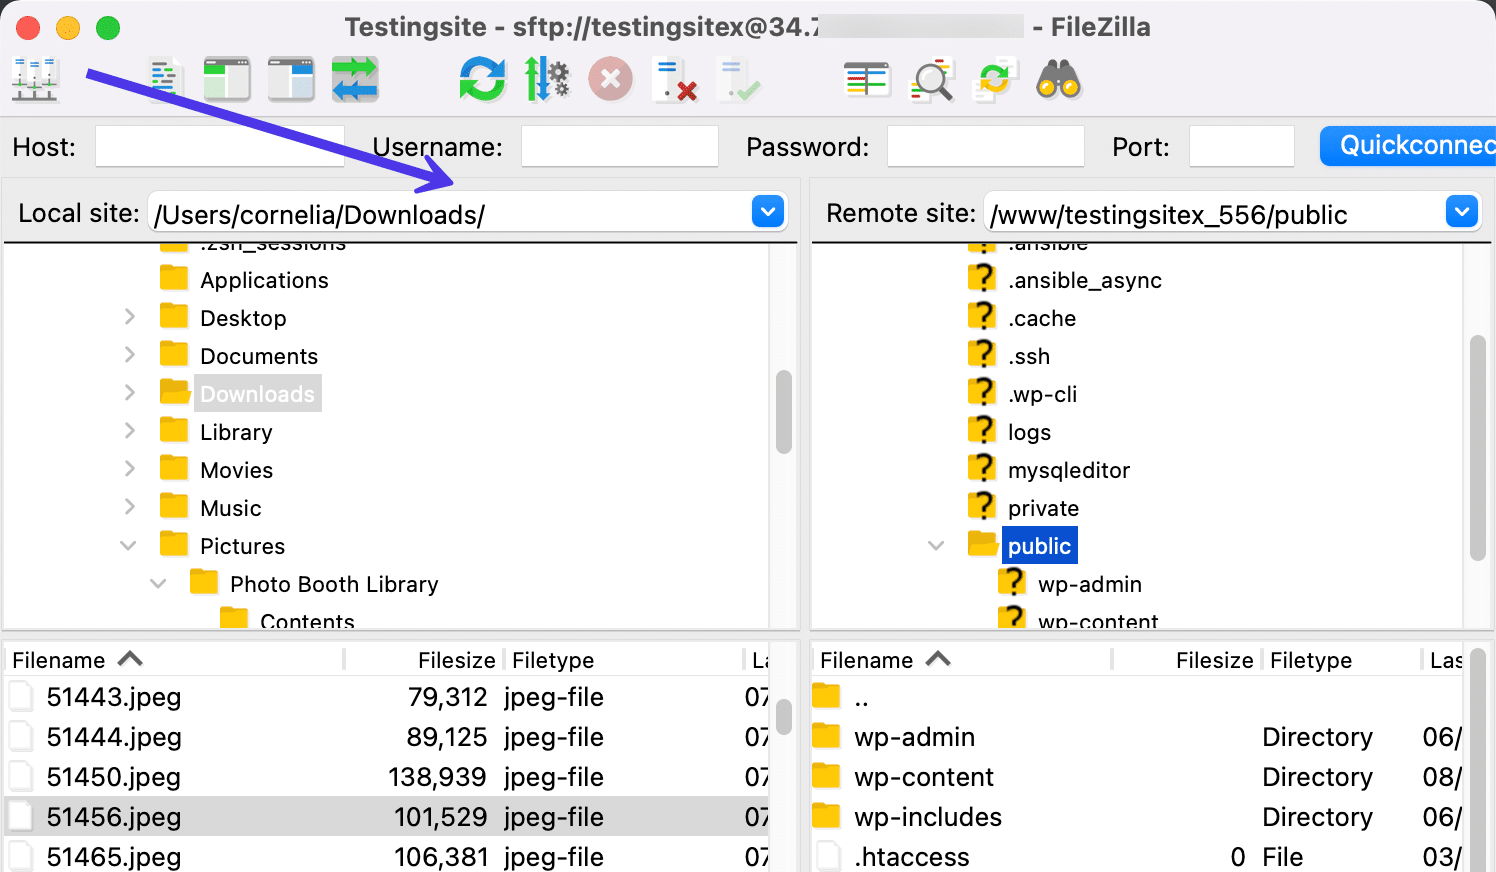Toggle the transfer queue display
The height and width of the screenshot is (872, 1496).
tap(355, 80)
